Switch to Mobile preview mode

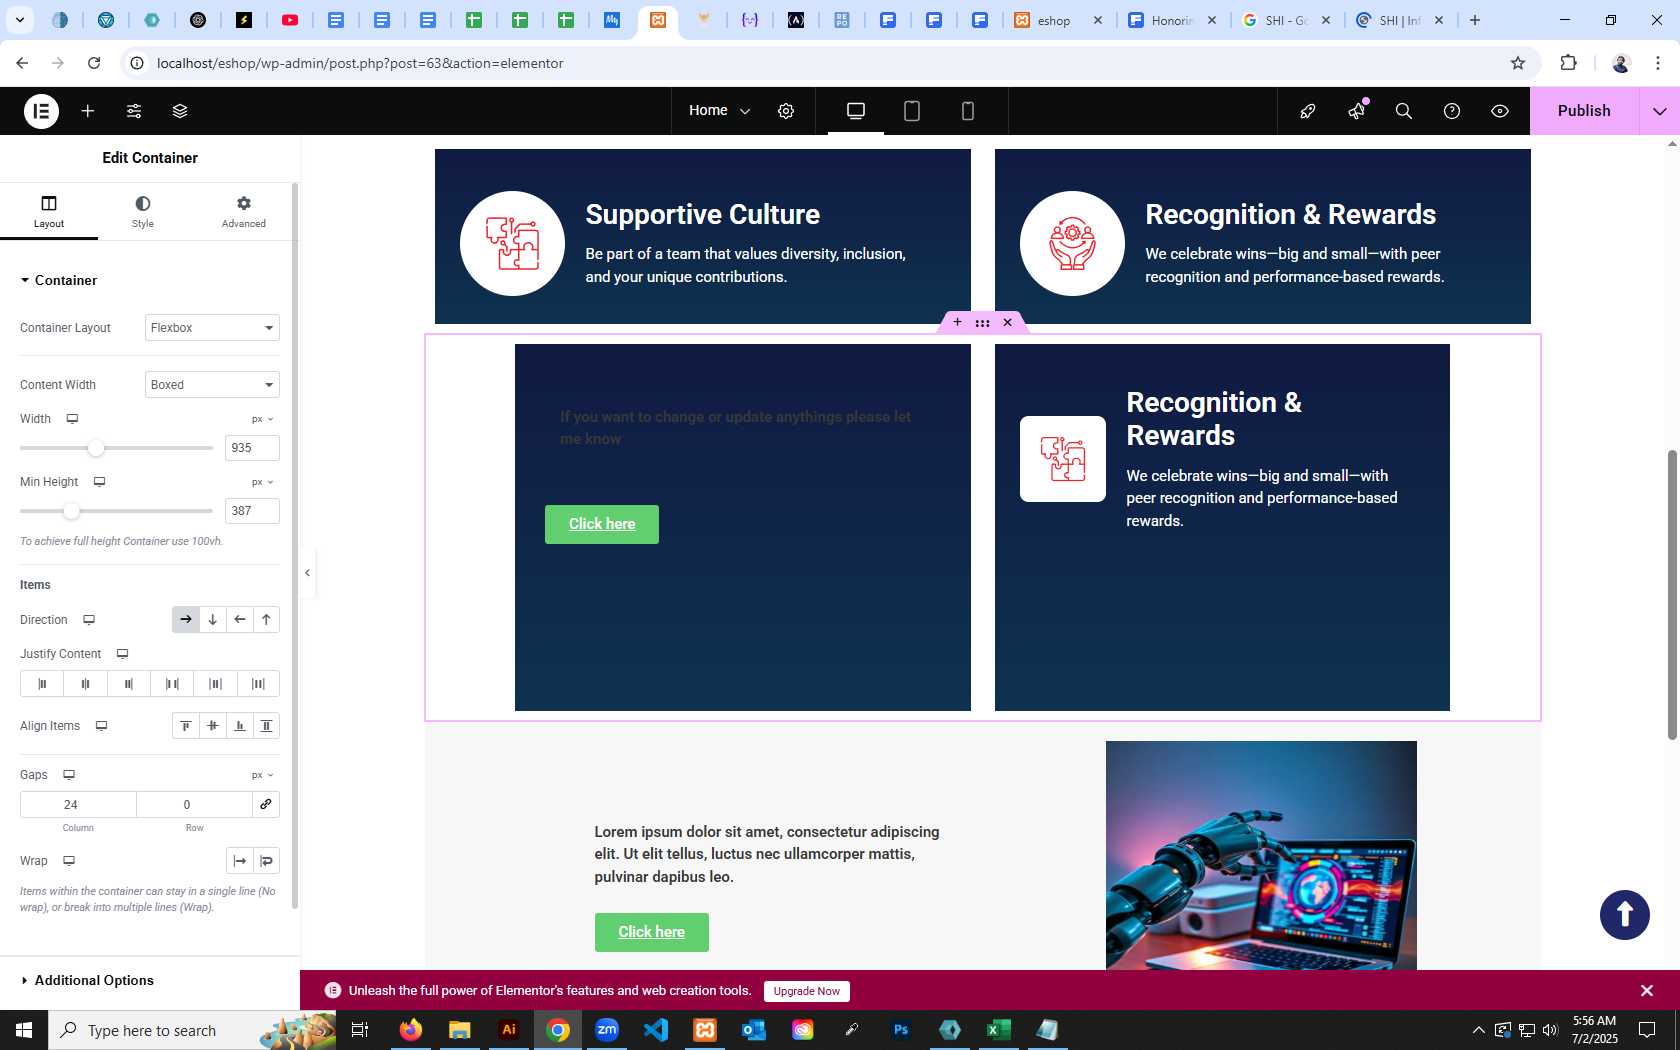tap(968, 111)
